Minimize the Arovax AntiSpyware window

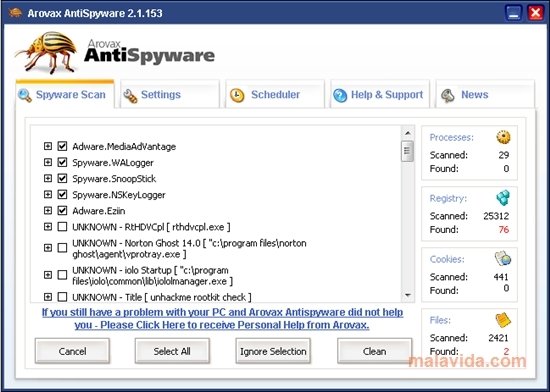click(514, 13)
